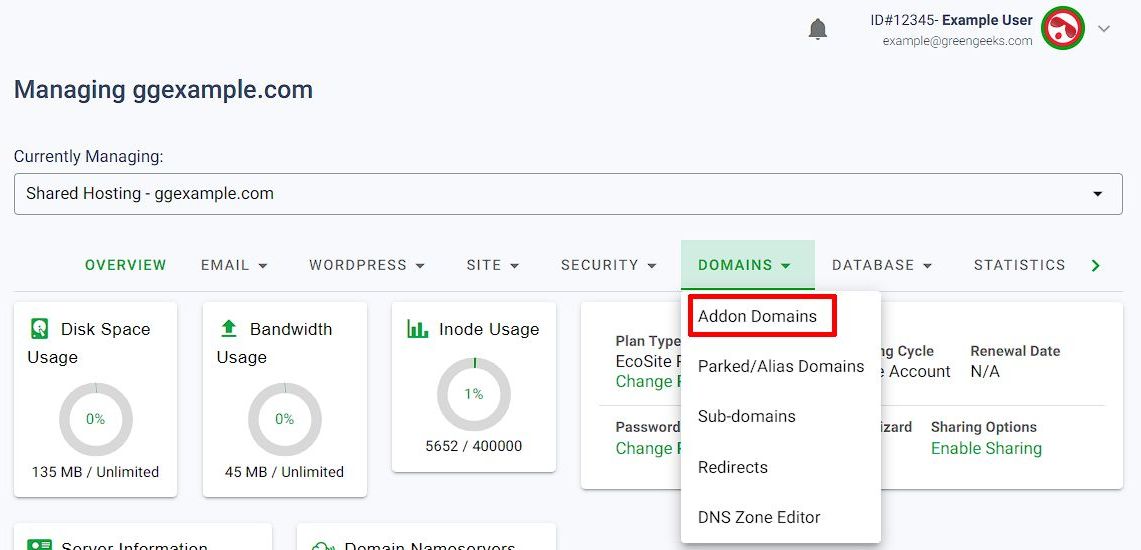The image size is (1141, 550).
Task: Click the Disk Space 0% usage ring
Action: click(x=95, y=419)
